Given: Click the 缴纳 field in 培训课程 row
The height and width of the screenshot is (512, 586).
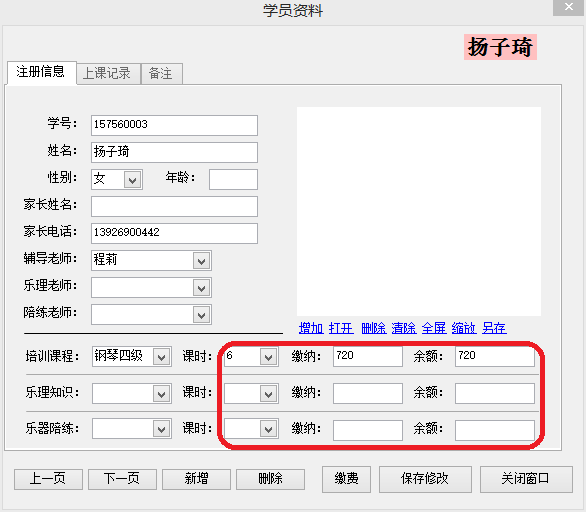Looking at the screenshot, I should click(368, 356).
